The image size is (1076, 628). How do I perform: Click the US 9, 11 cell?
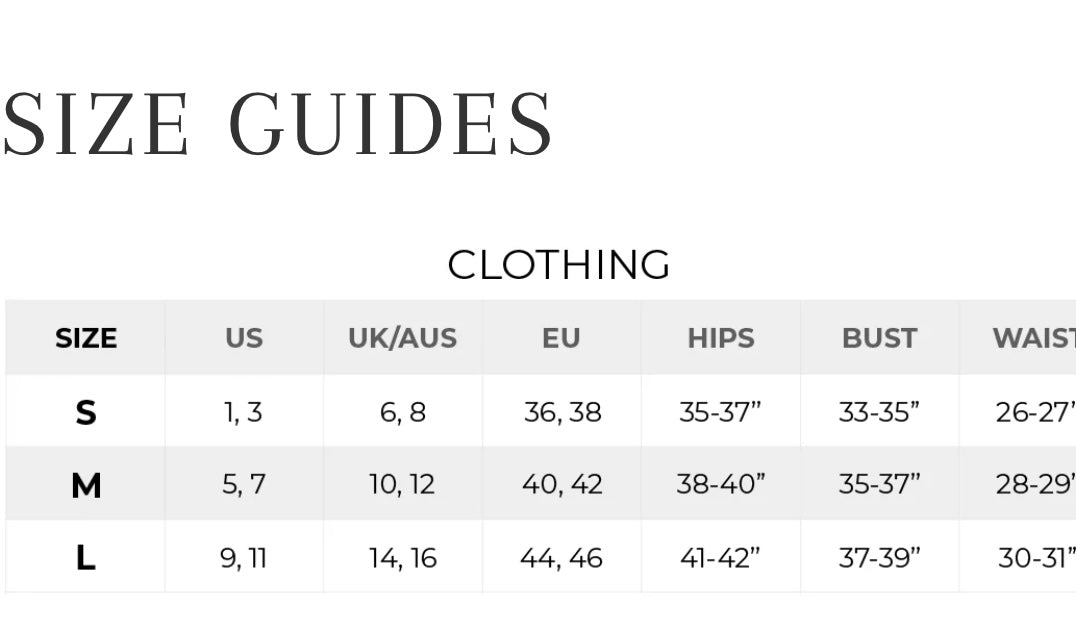coord(243,558)
